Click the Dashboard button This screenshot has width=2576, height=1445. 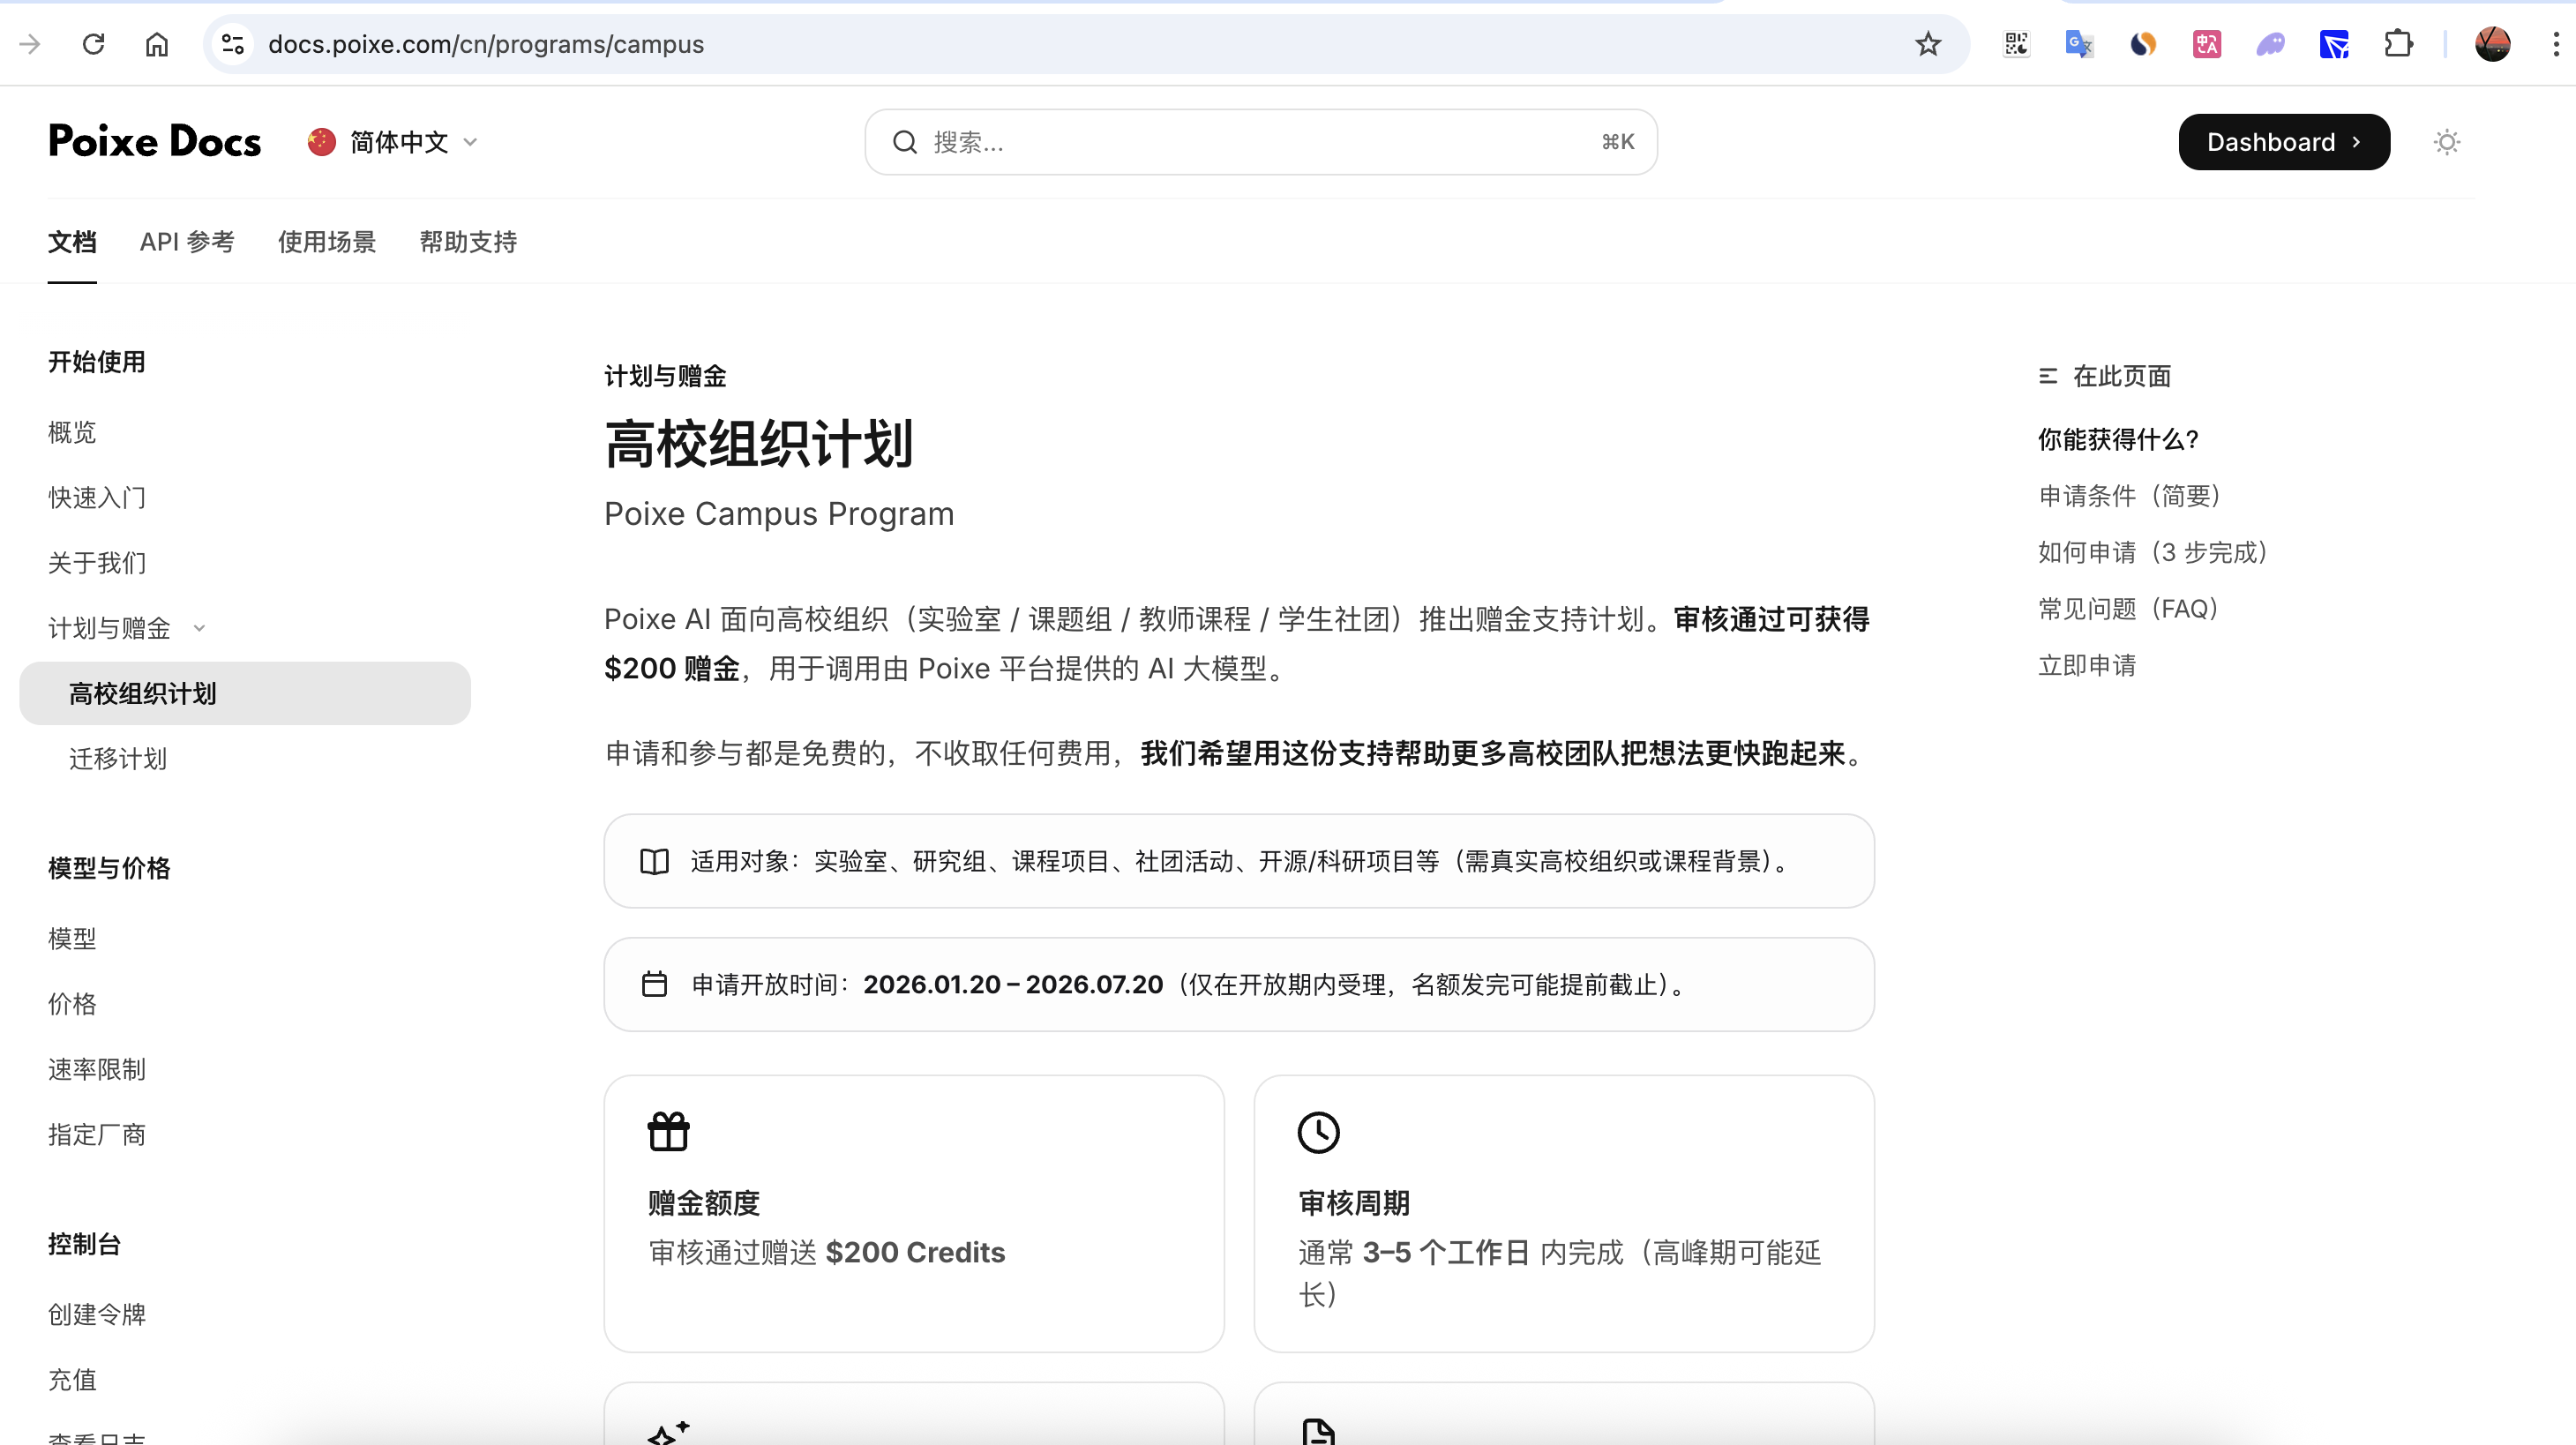pos(2284,141)
